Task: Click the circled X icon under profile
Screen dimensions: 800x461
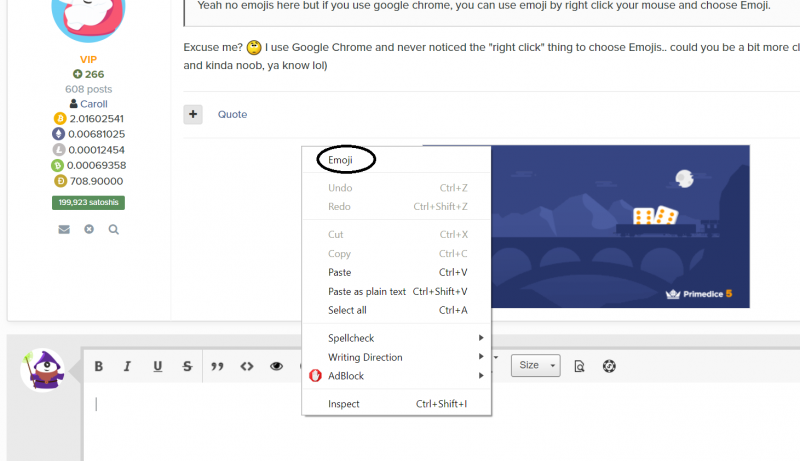Action: 89,229
